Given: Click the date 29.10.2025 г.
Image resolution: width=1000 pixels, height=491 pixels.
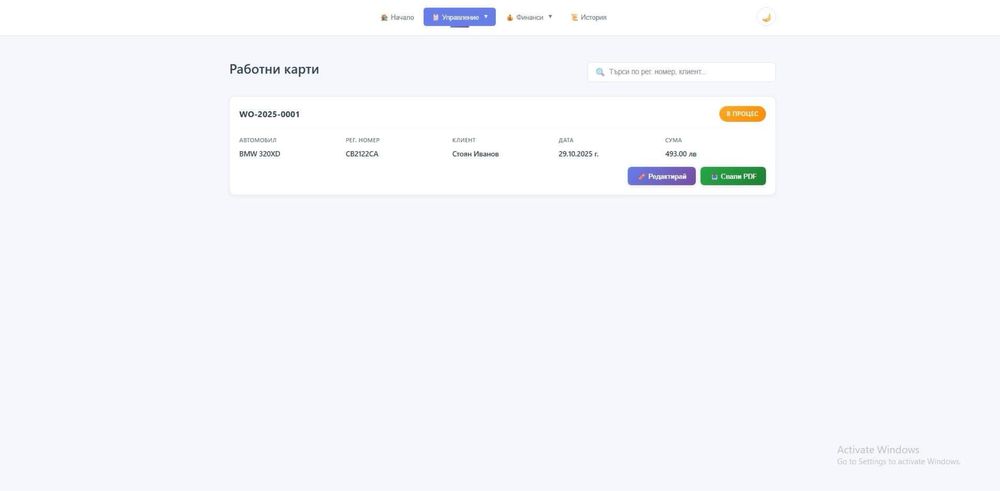Looking at the screenshot, I should (578, 154).
